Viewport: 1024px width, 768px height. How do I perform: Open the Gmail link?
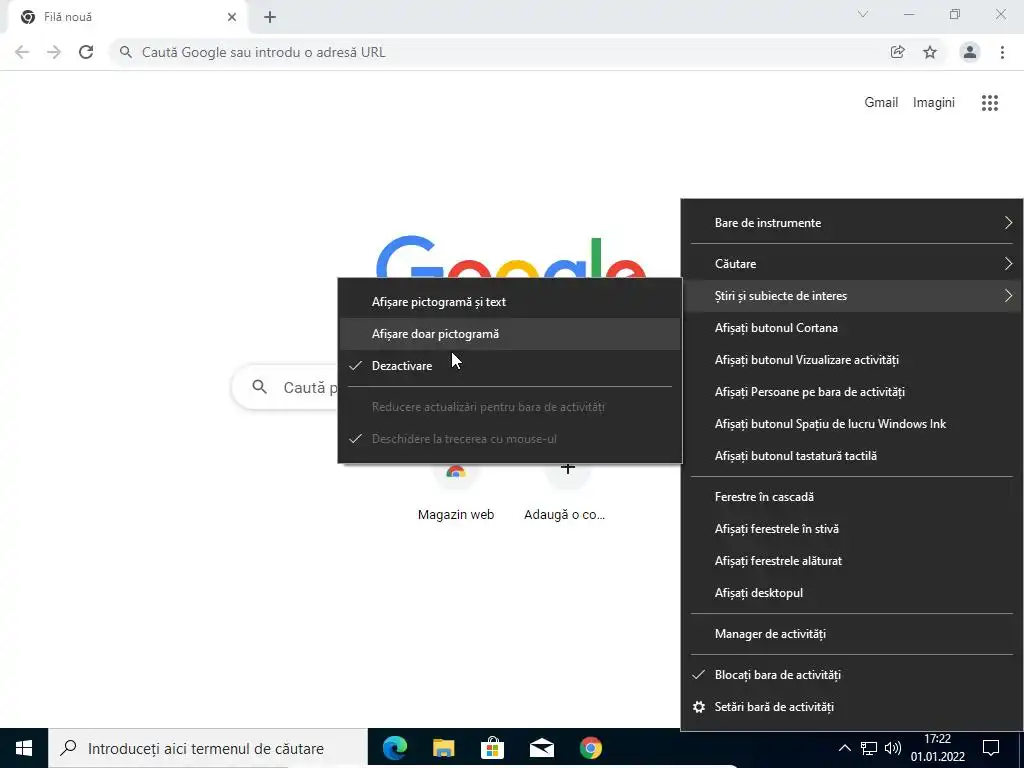coord(881,103)
